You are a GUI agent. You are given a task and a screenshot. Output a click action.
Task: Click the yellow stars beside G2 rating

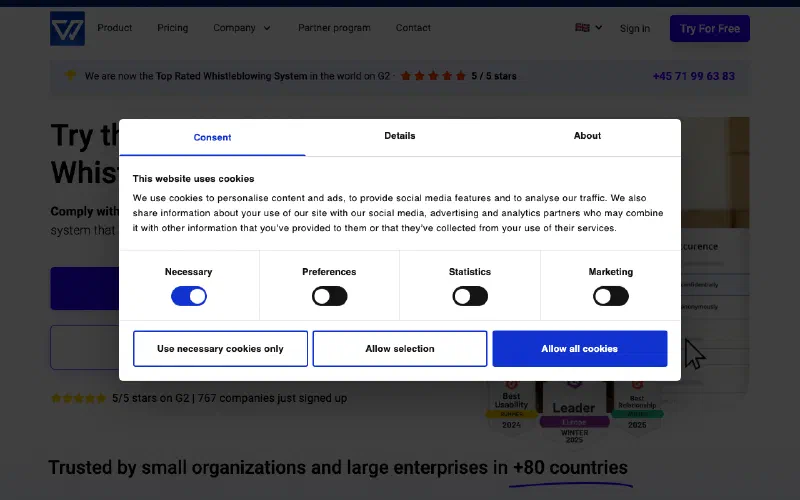click(78, 398)
